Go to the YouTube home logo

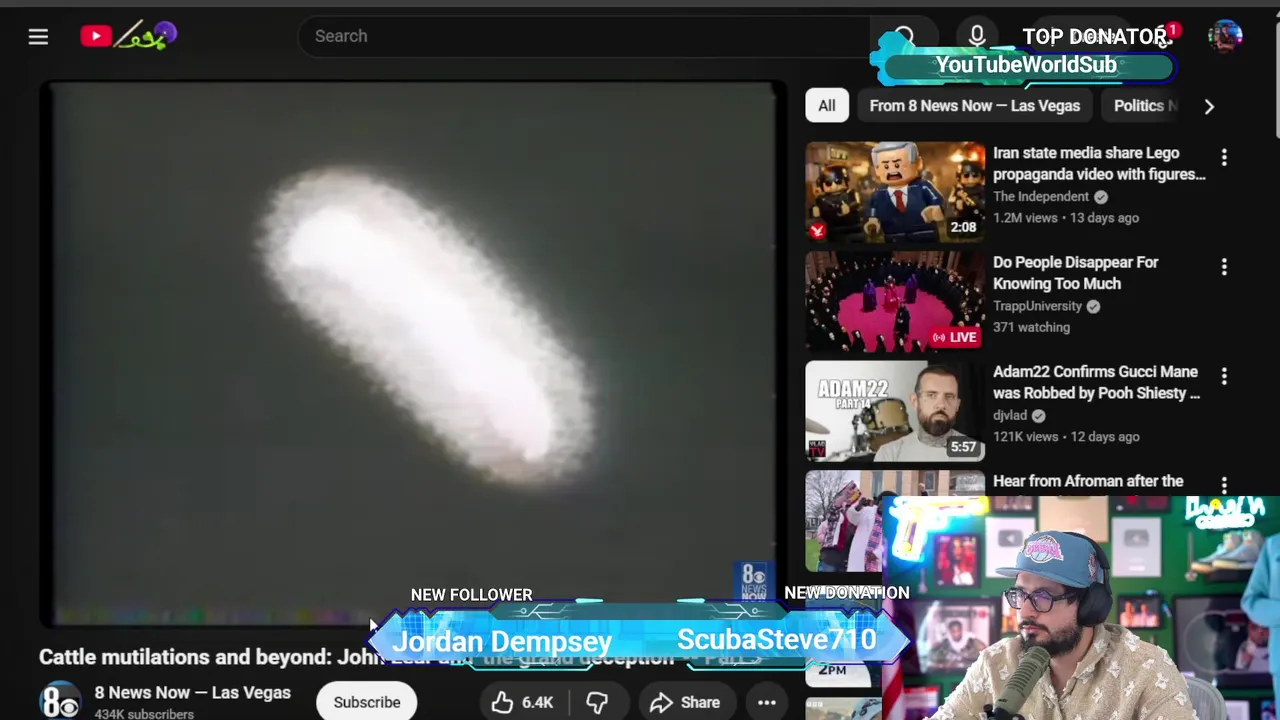(x=128, y=37)
